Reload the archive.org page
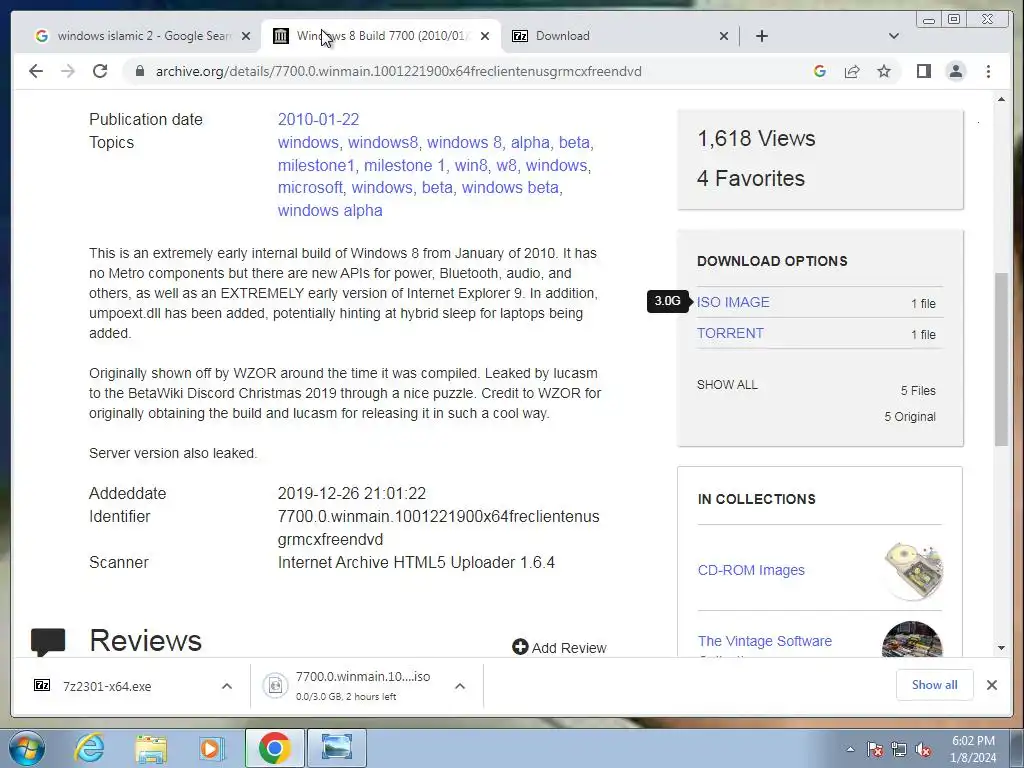 pos(100,71)
